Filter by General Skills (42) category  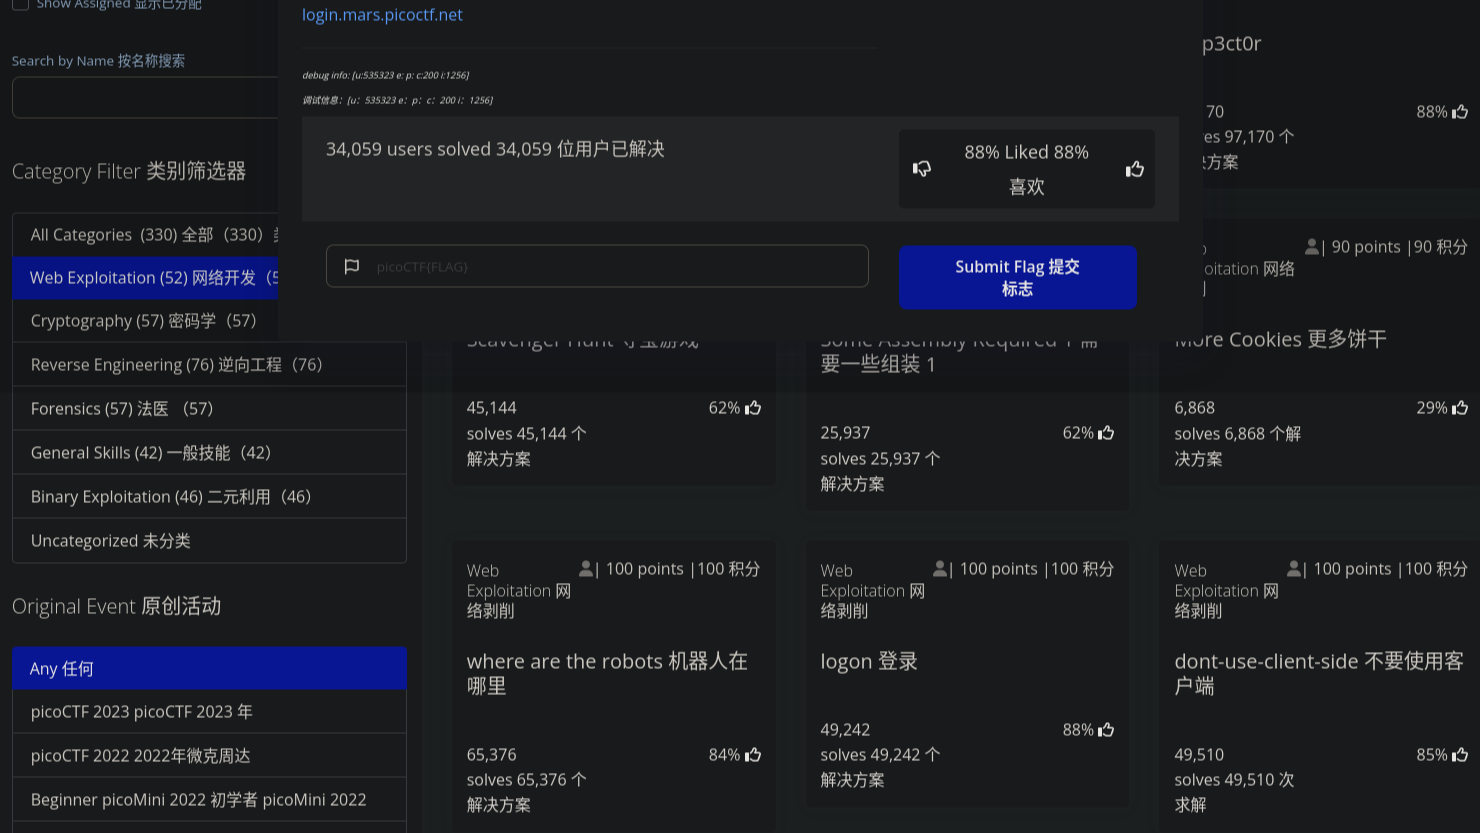[209, 452]
